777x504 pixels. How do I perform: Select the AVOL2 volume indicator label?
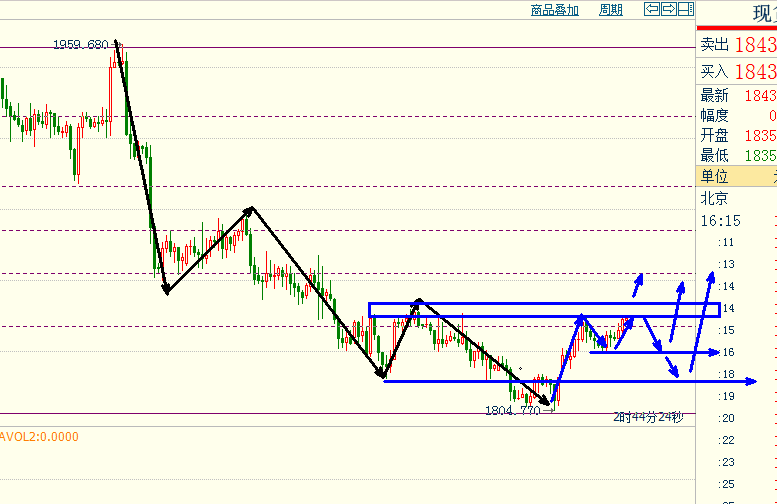(x=39, y=437)
